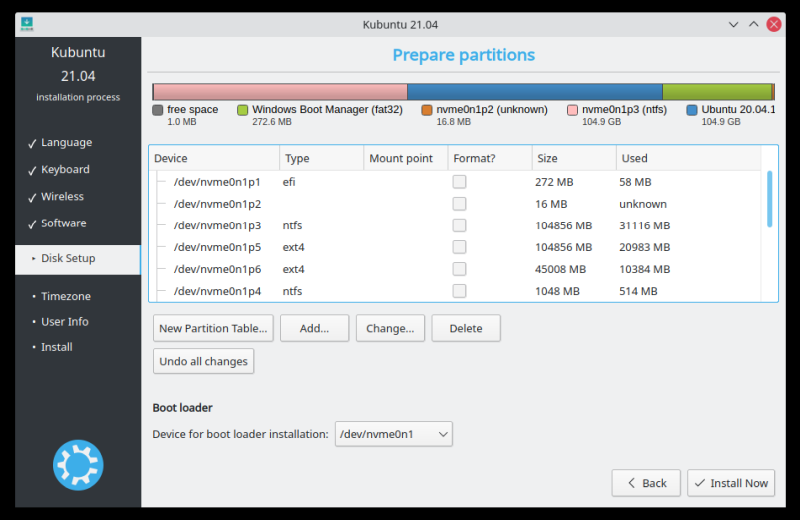Click the Delete partition button
This screenshot has width=800, height=520.
click(466, 328)
